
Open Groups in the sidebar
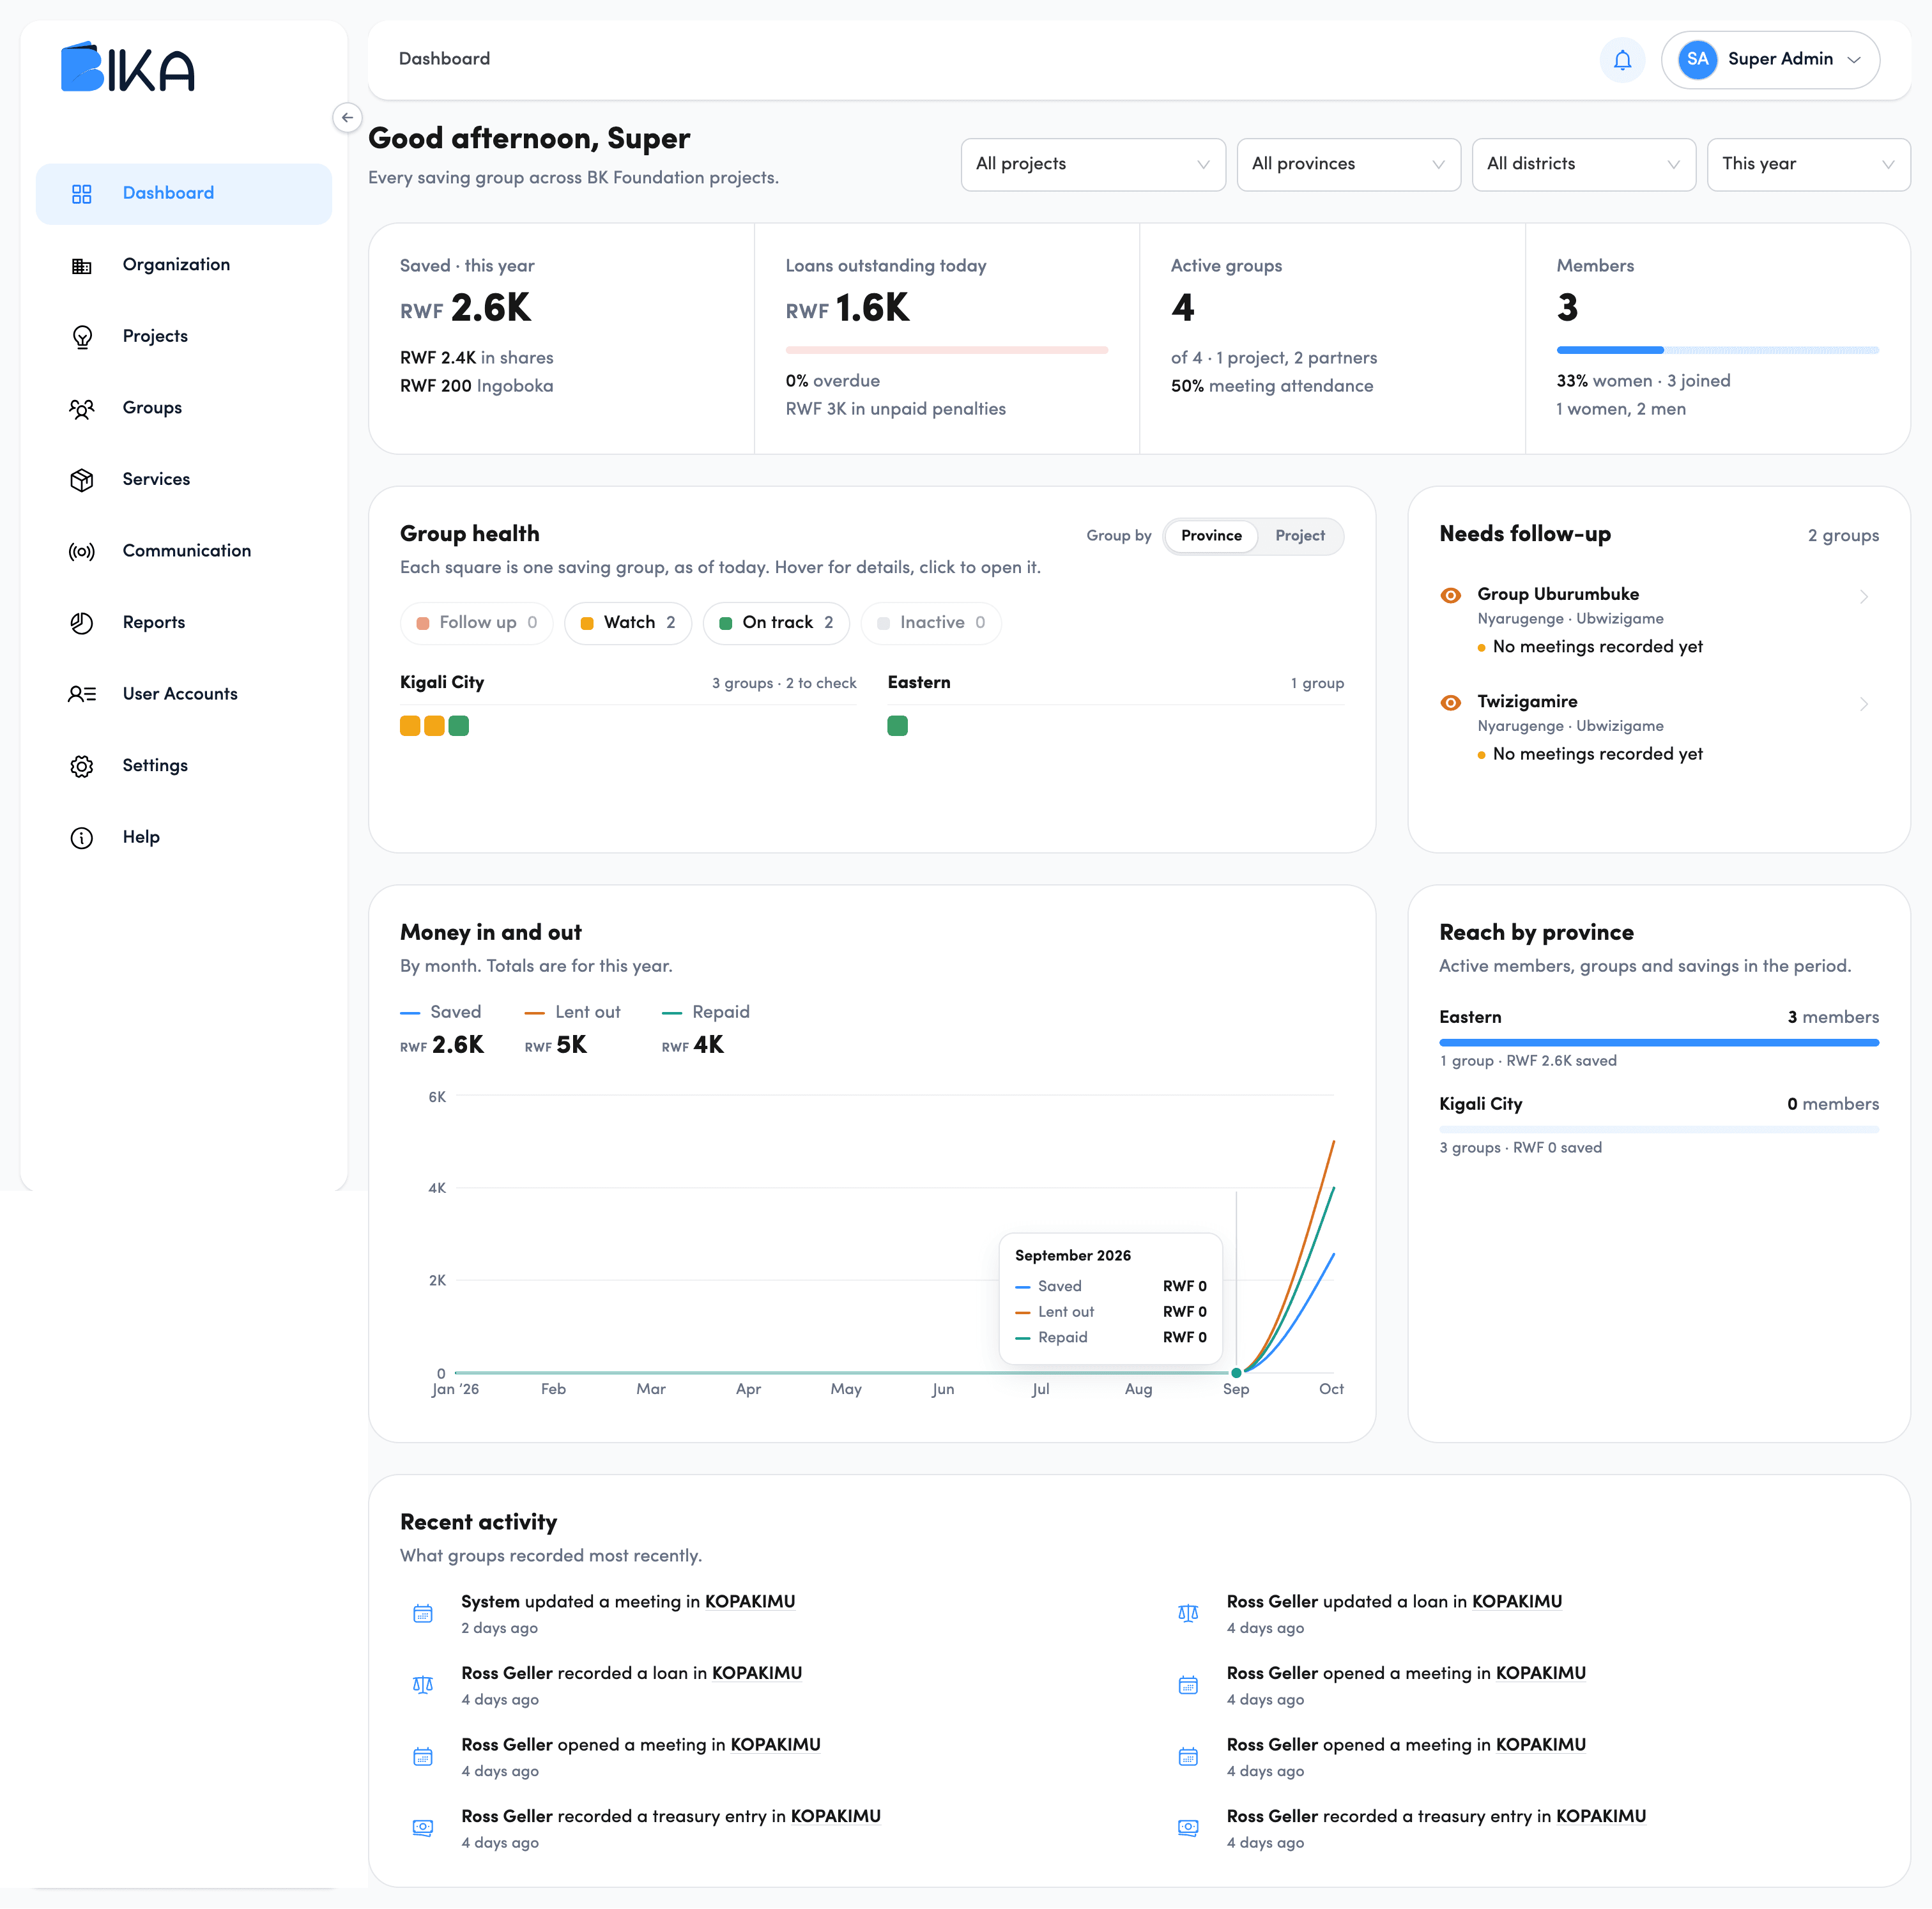(x=184, y=408)
